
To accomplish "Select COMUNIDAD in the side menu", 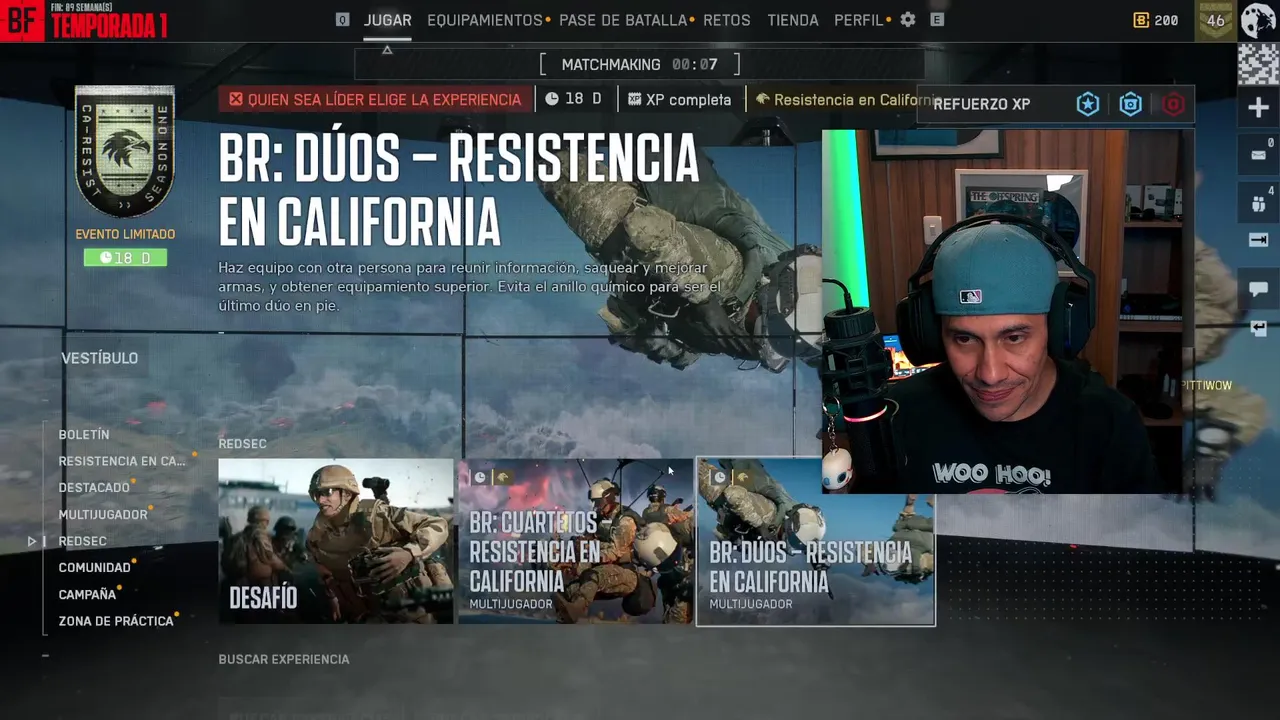I will (x=94, y=568).
